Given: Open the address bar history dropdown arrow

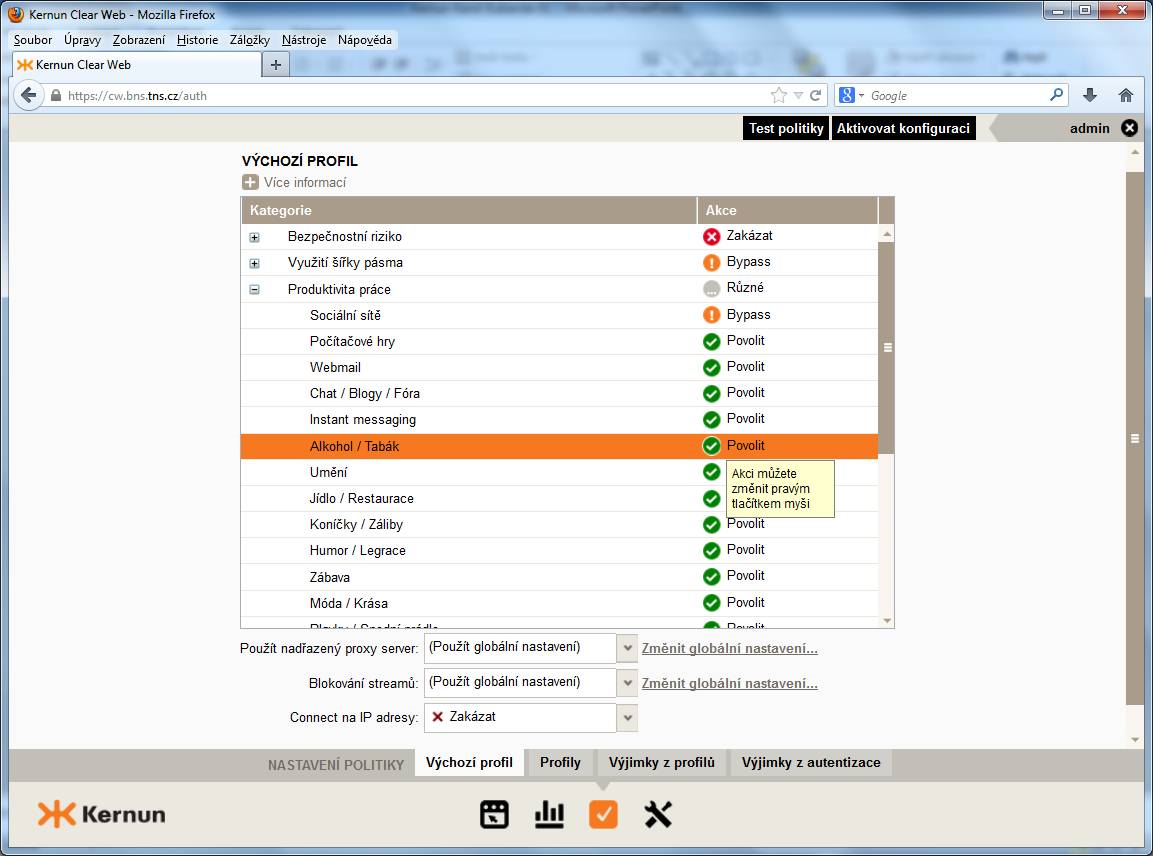Looking at the screenshot, I should click(798, 95).
